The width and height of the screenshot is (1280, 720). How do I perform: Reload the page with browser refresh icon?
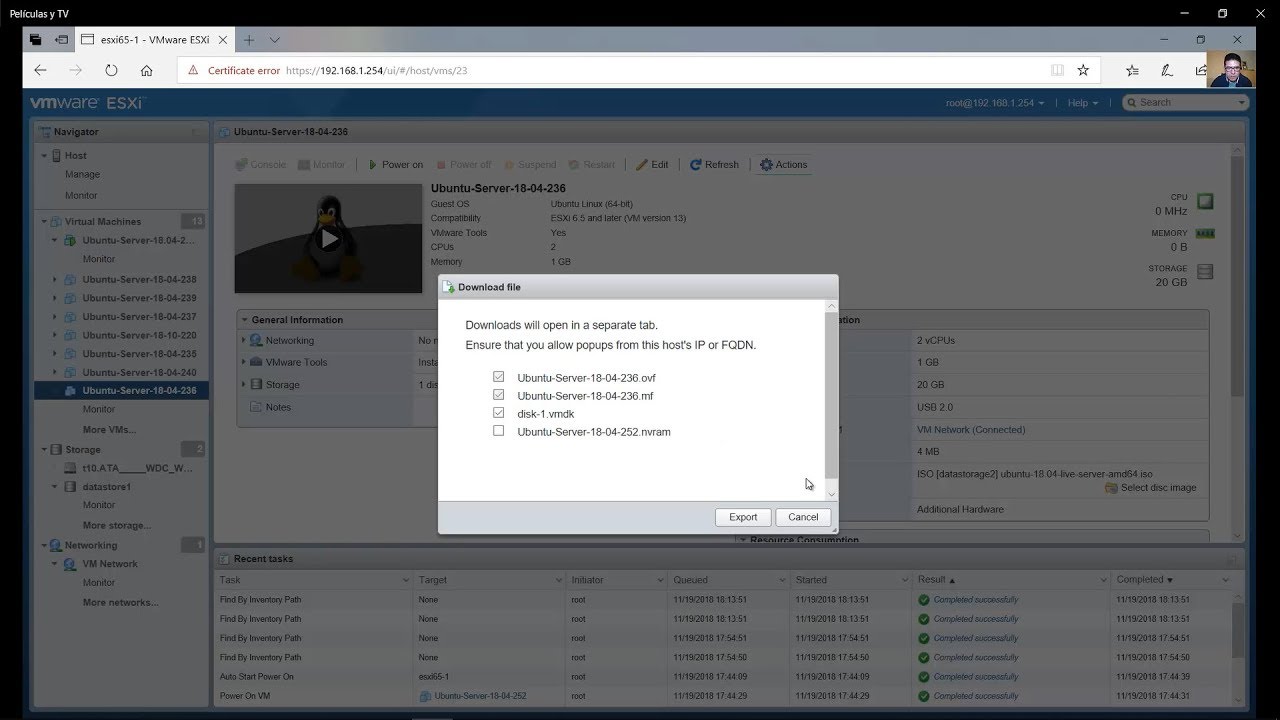click(111, 71)
